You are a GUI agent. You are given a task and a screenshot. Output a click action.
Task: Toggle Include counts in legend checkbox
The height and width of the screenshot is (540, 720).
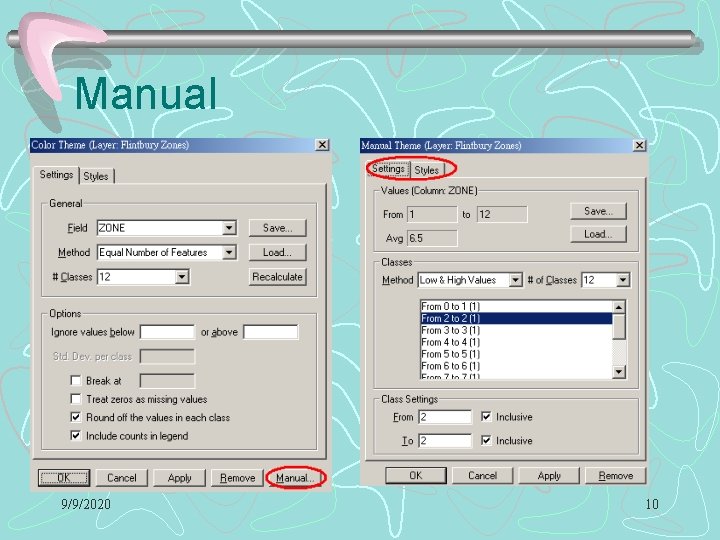pos(75,435)
